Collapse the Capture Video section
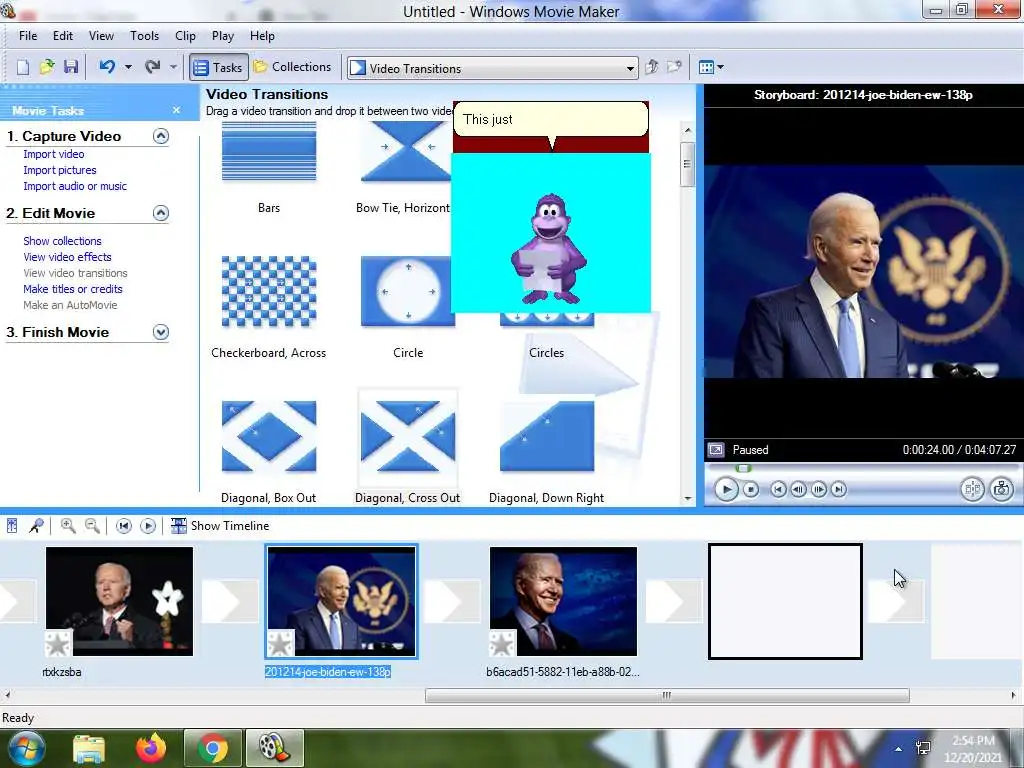The width and height of the screenshot is (1024, 768). (x=161, y=136)
